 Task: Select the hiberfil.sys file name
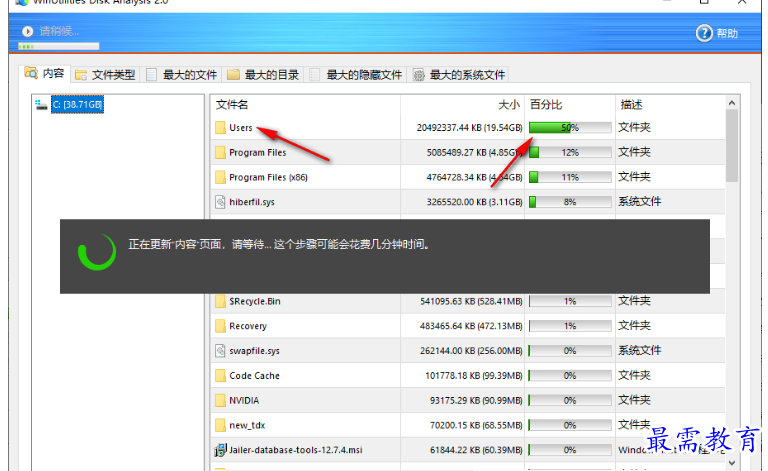[x=252, y=202]
